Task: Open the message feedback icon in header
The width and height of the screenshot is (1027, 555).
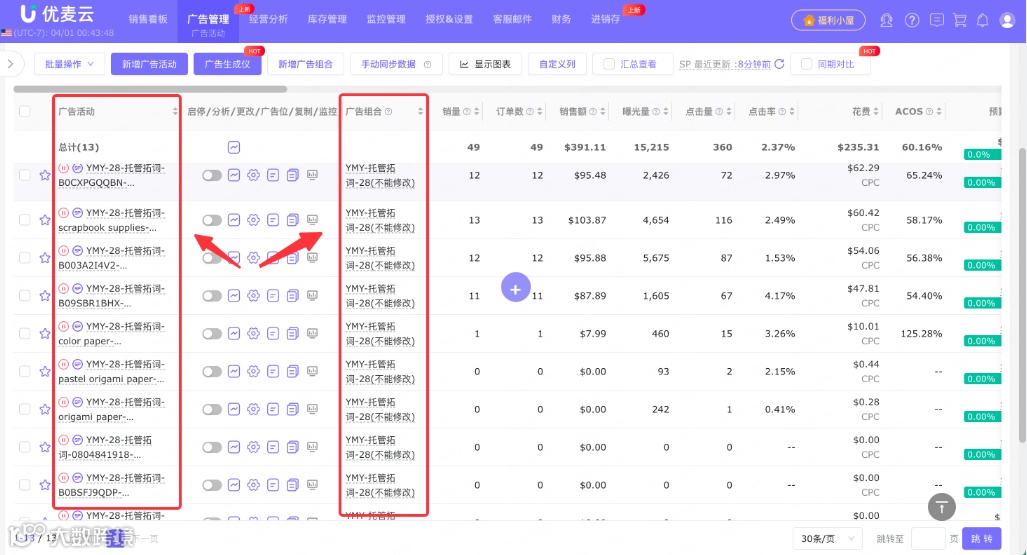Action: 937,20
